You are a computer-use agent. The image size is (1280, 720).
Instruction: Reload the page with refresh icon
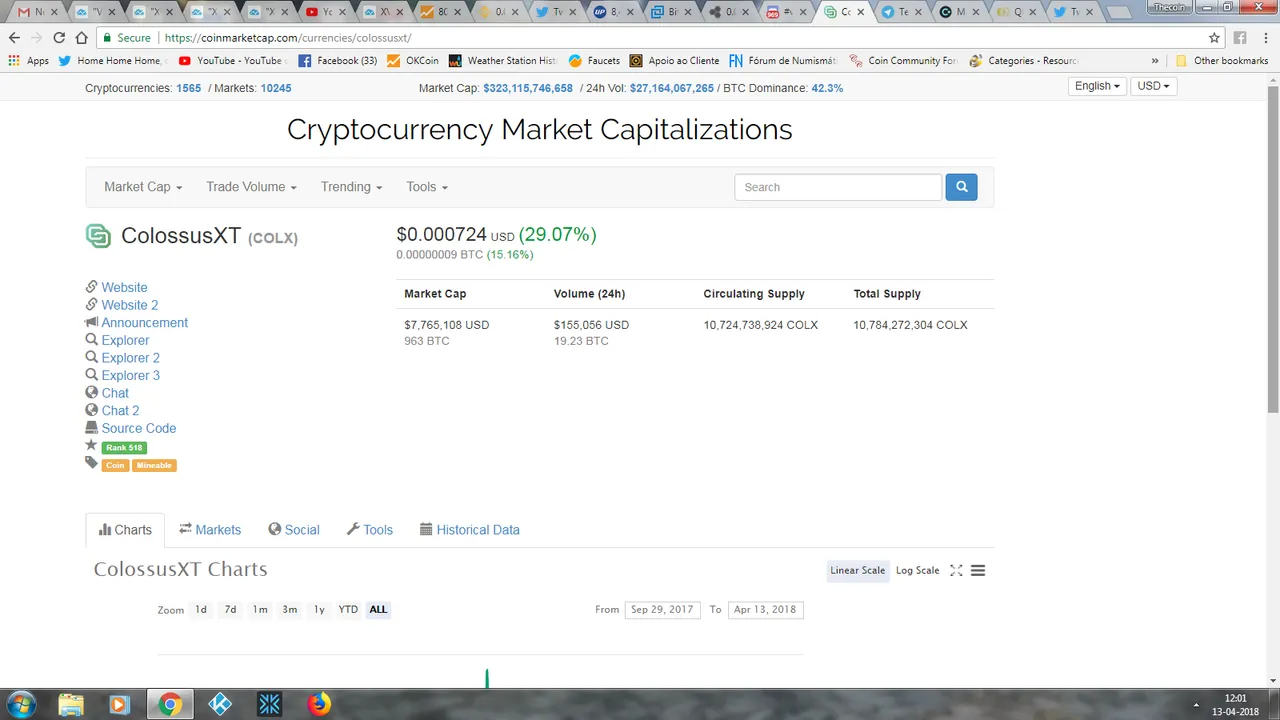coord(59,38)
